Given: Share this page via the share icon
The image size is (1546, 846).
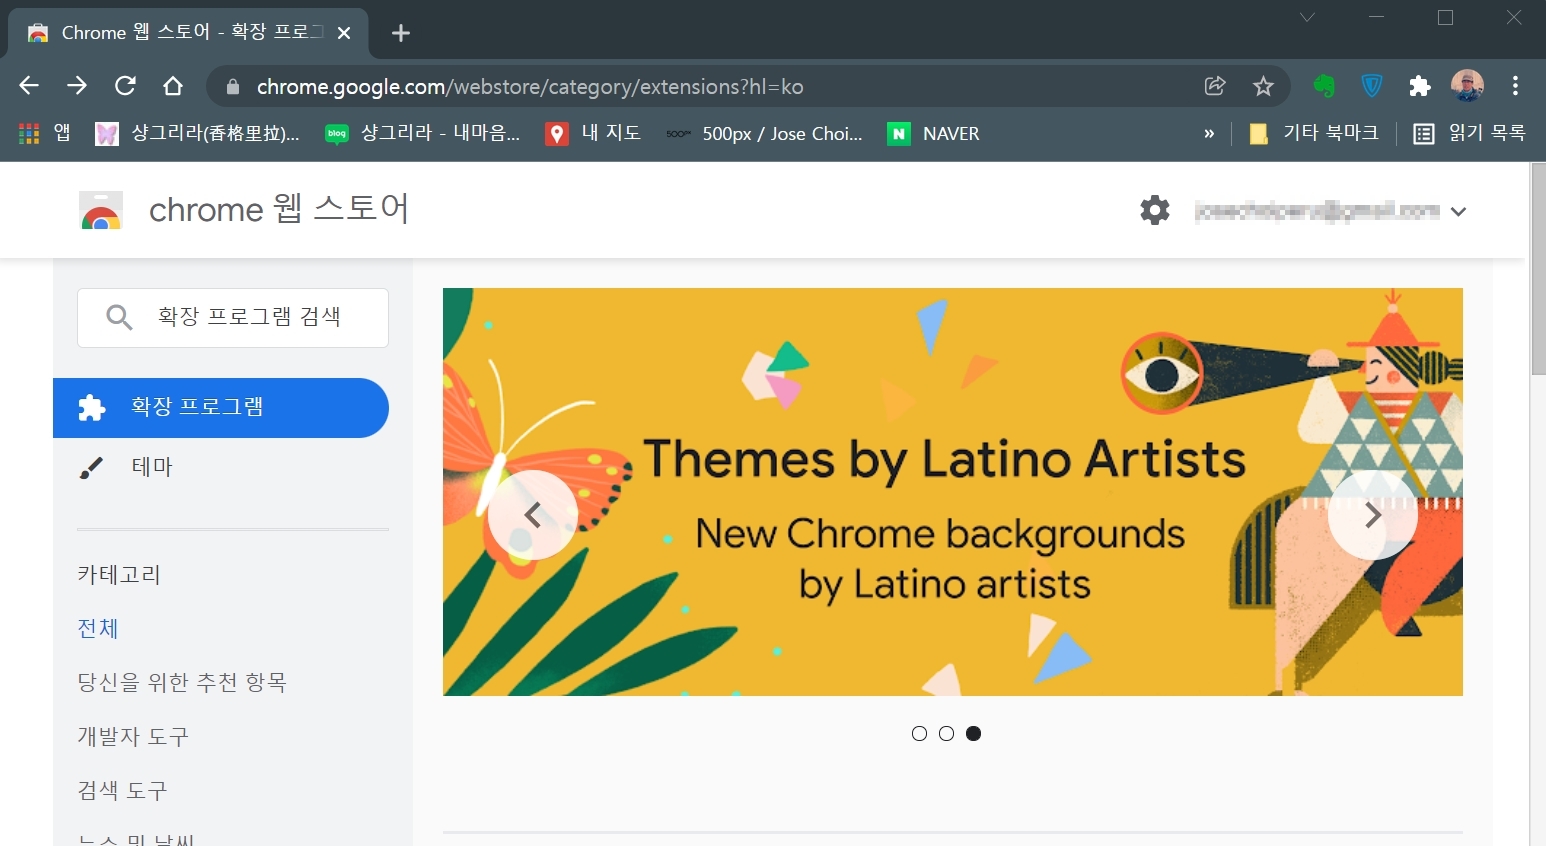Looking at the screenshot, I should pyautogui.click(x=1215, y=86).
